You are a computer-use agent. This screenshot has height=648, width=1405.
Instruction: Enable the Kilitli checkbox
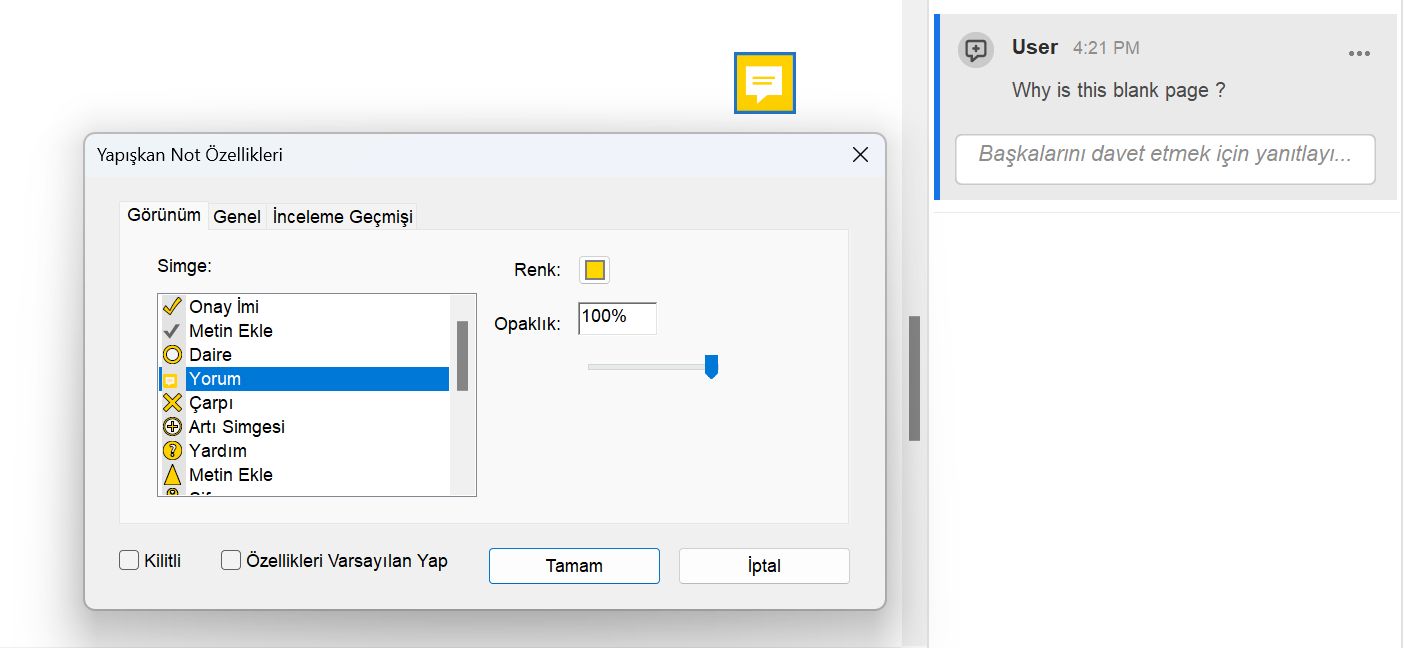click(x=129, y=561)
